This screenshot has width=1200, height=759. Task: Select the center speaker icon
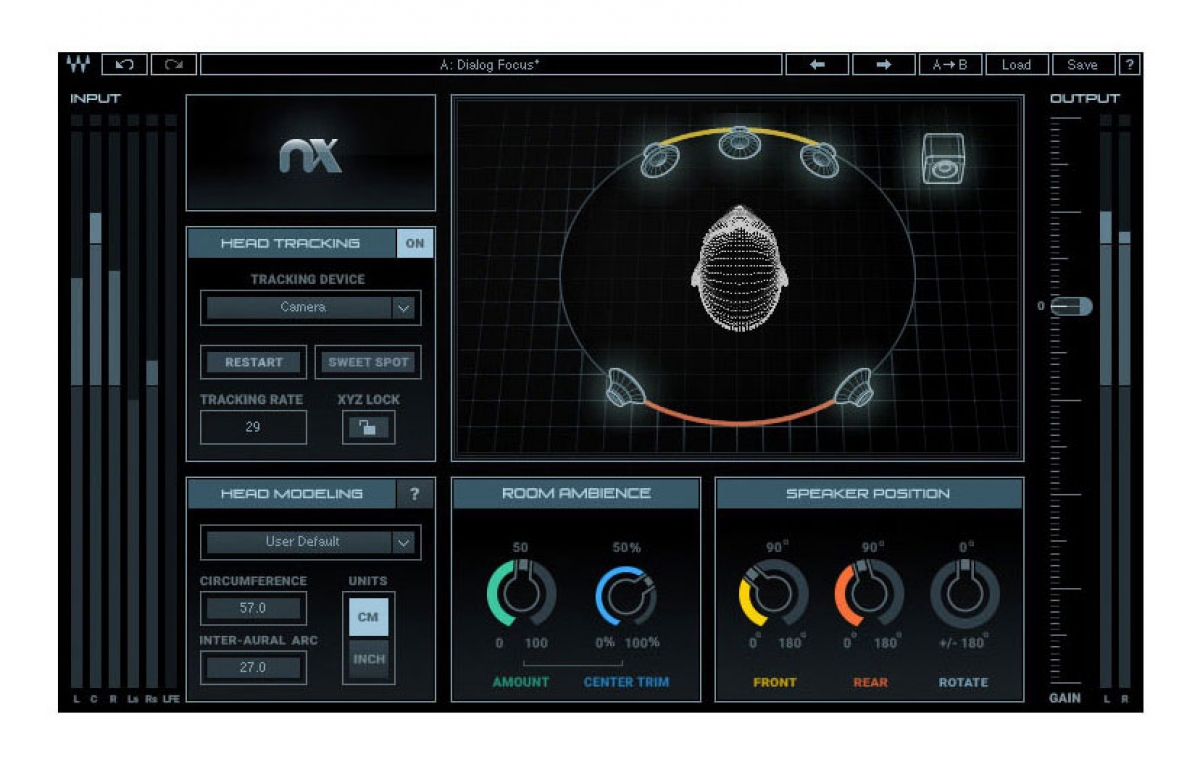pos(738,142)
